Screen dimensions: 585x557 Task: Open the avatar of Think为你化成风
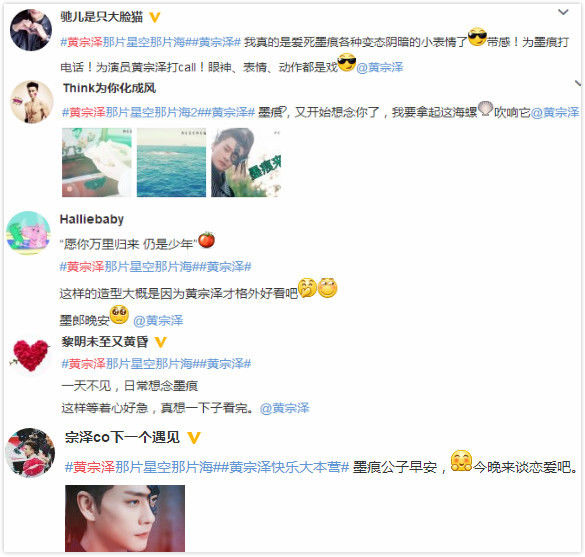[32, 101]
